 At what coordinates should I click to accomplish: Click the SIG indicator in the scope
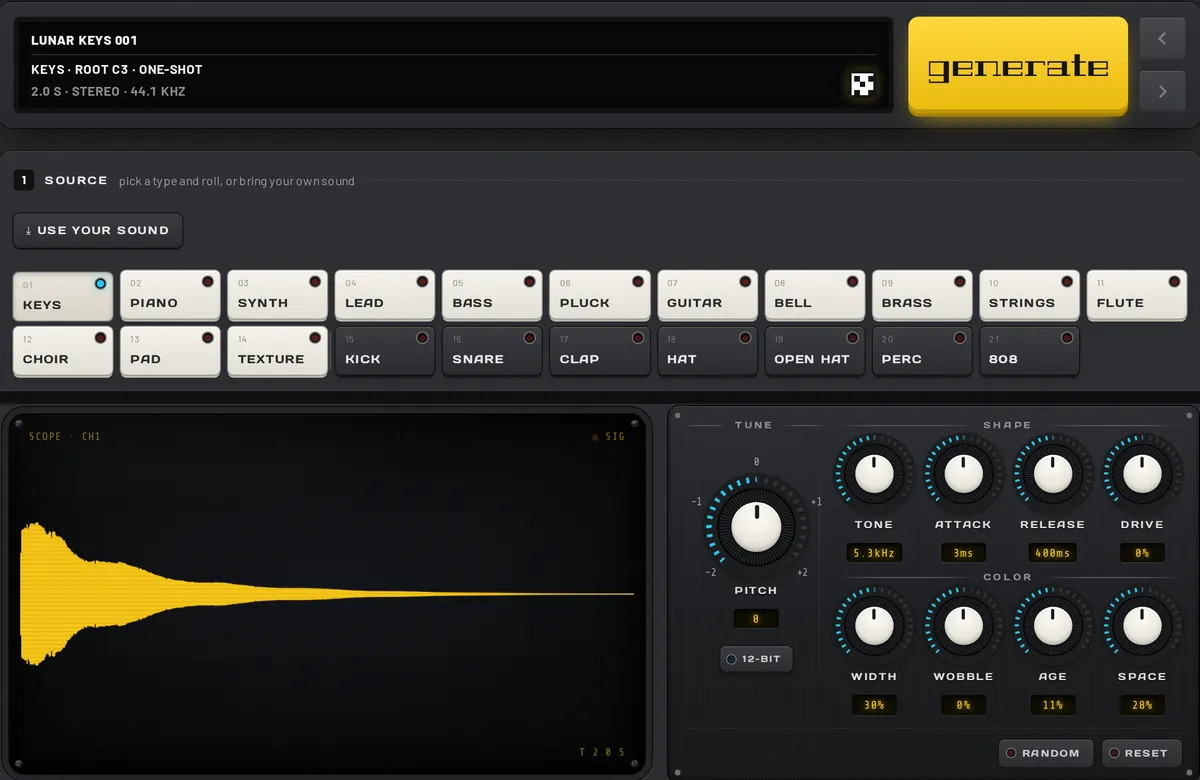[608, 437]
